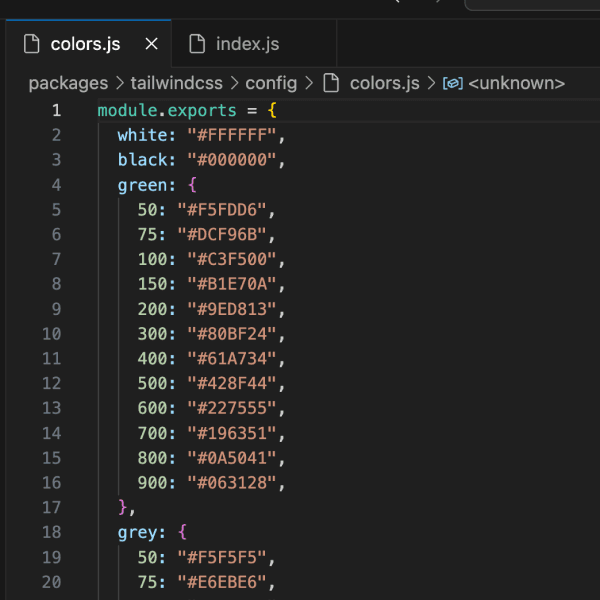Click the symbol icon beside <unknown> breadcrumb
Image resolution: width=600 pixels, height=600 pixels.
tap(452, 83)
